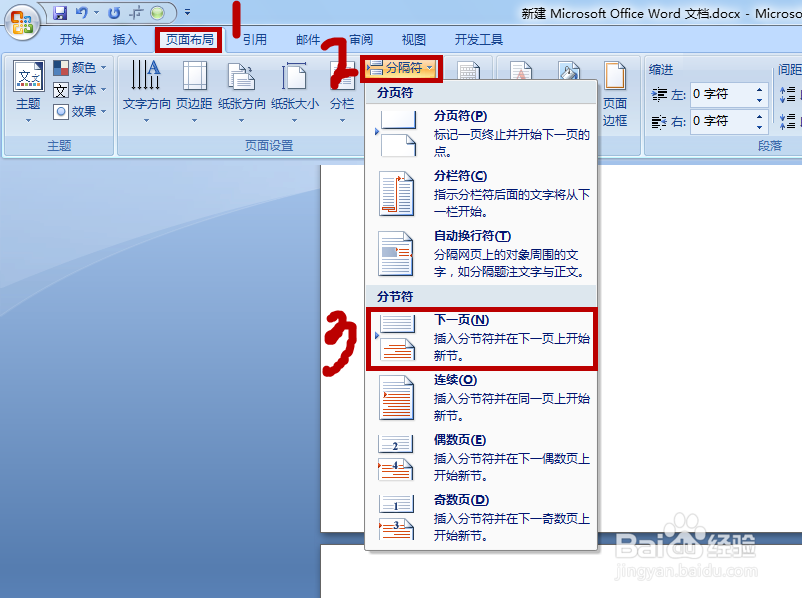Click the 页面设置 group label
This screenshot has height=598, width=802.
point(269,146)
